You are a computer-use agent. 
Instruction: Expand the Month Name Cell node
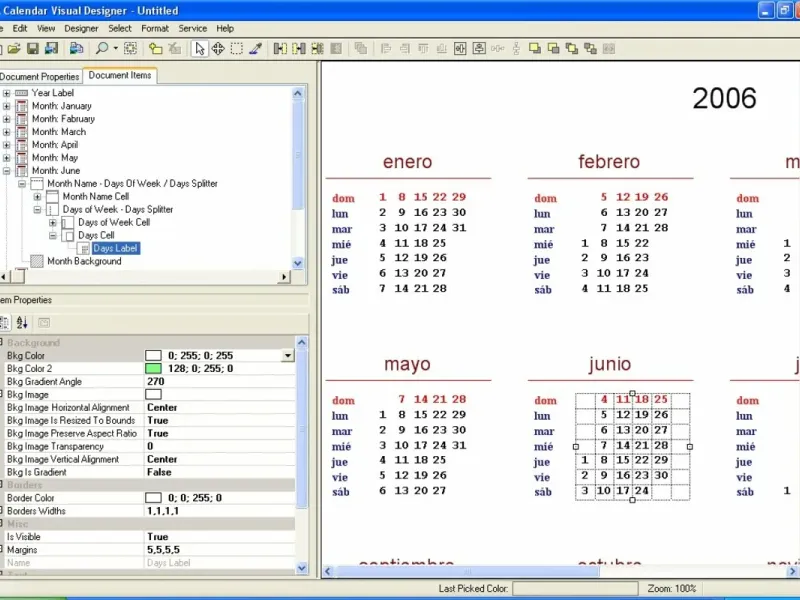click(x=37, y=196)
